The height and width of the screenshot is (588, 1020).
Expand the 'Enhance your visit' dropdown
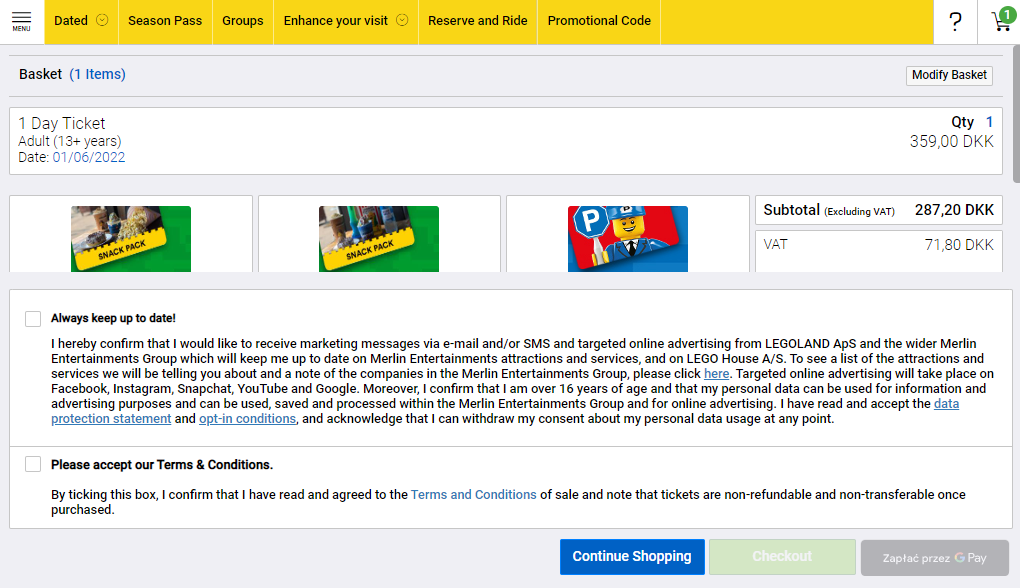coord(345,21)
